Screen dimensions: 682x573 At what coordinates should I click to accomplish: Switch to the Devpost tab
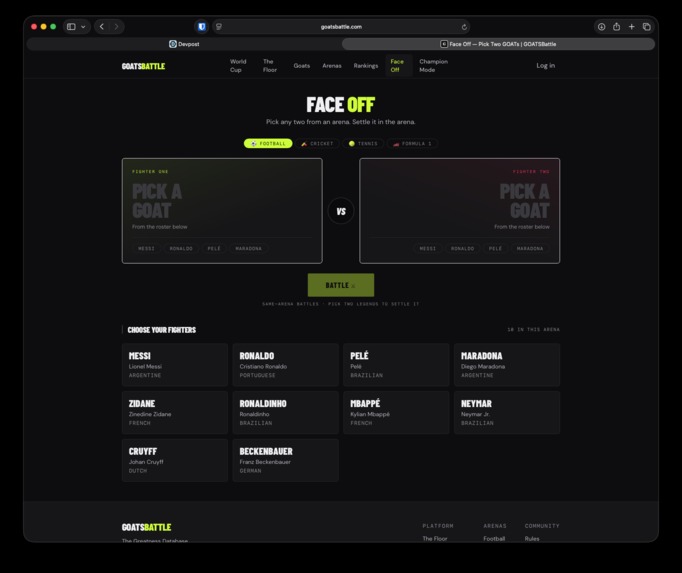pos(184,44)
